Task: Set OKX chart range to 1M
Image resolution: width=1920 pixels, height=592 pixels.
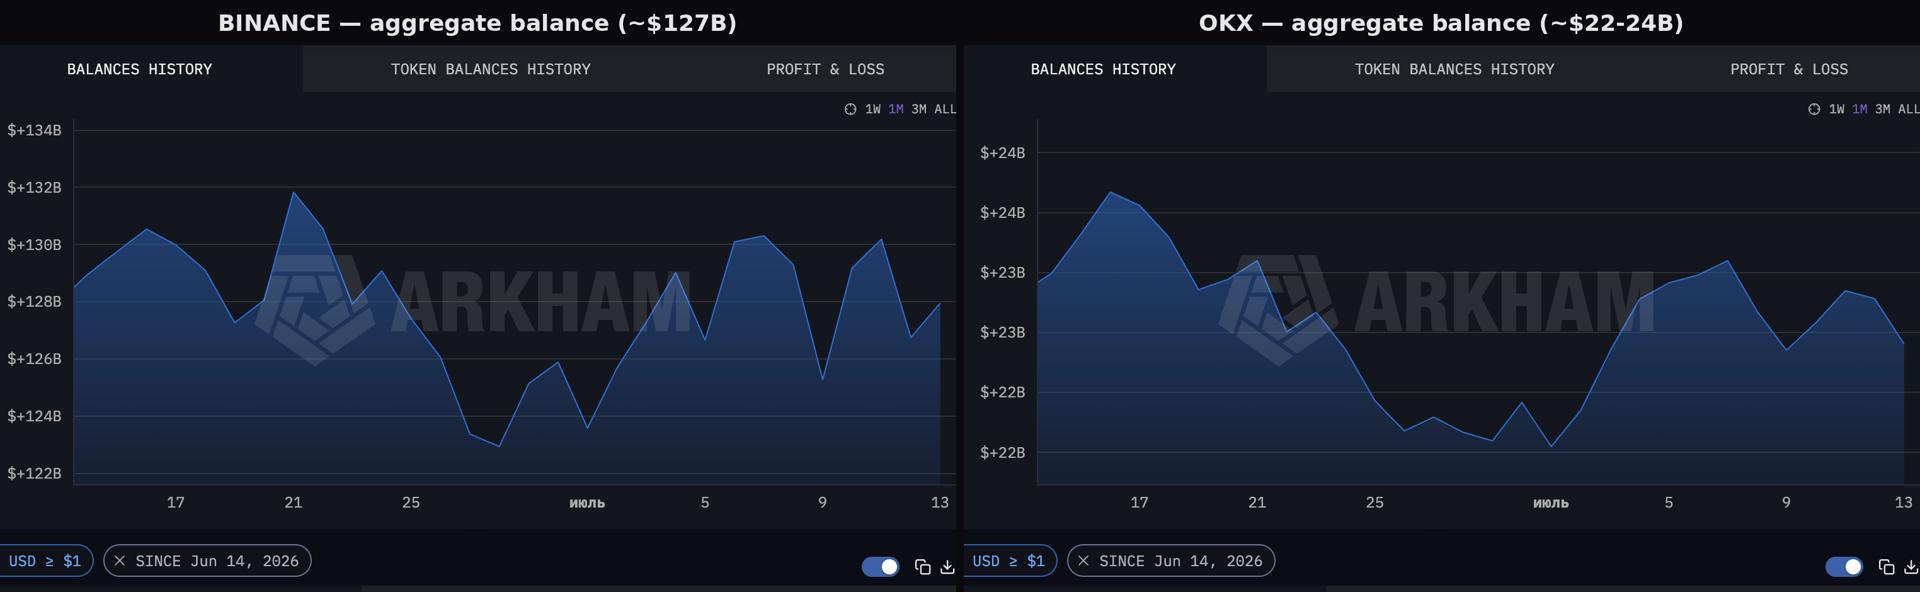Action: point(1860,109)
